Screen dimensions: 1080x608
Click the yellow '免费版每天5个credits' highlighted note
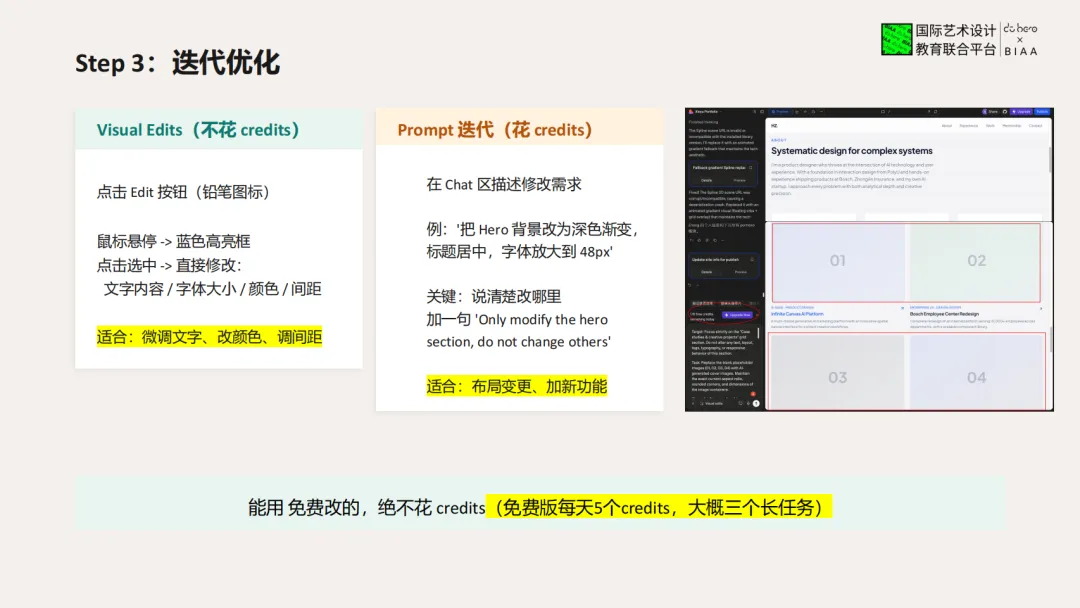[x=658, y=507]
